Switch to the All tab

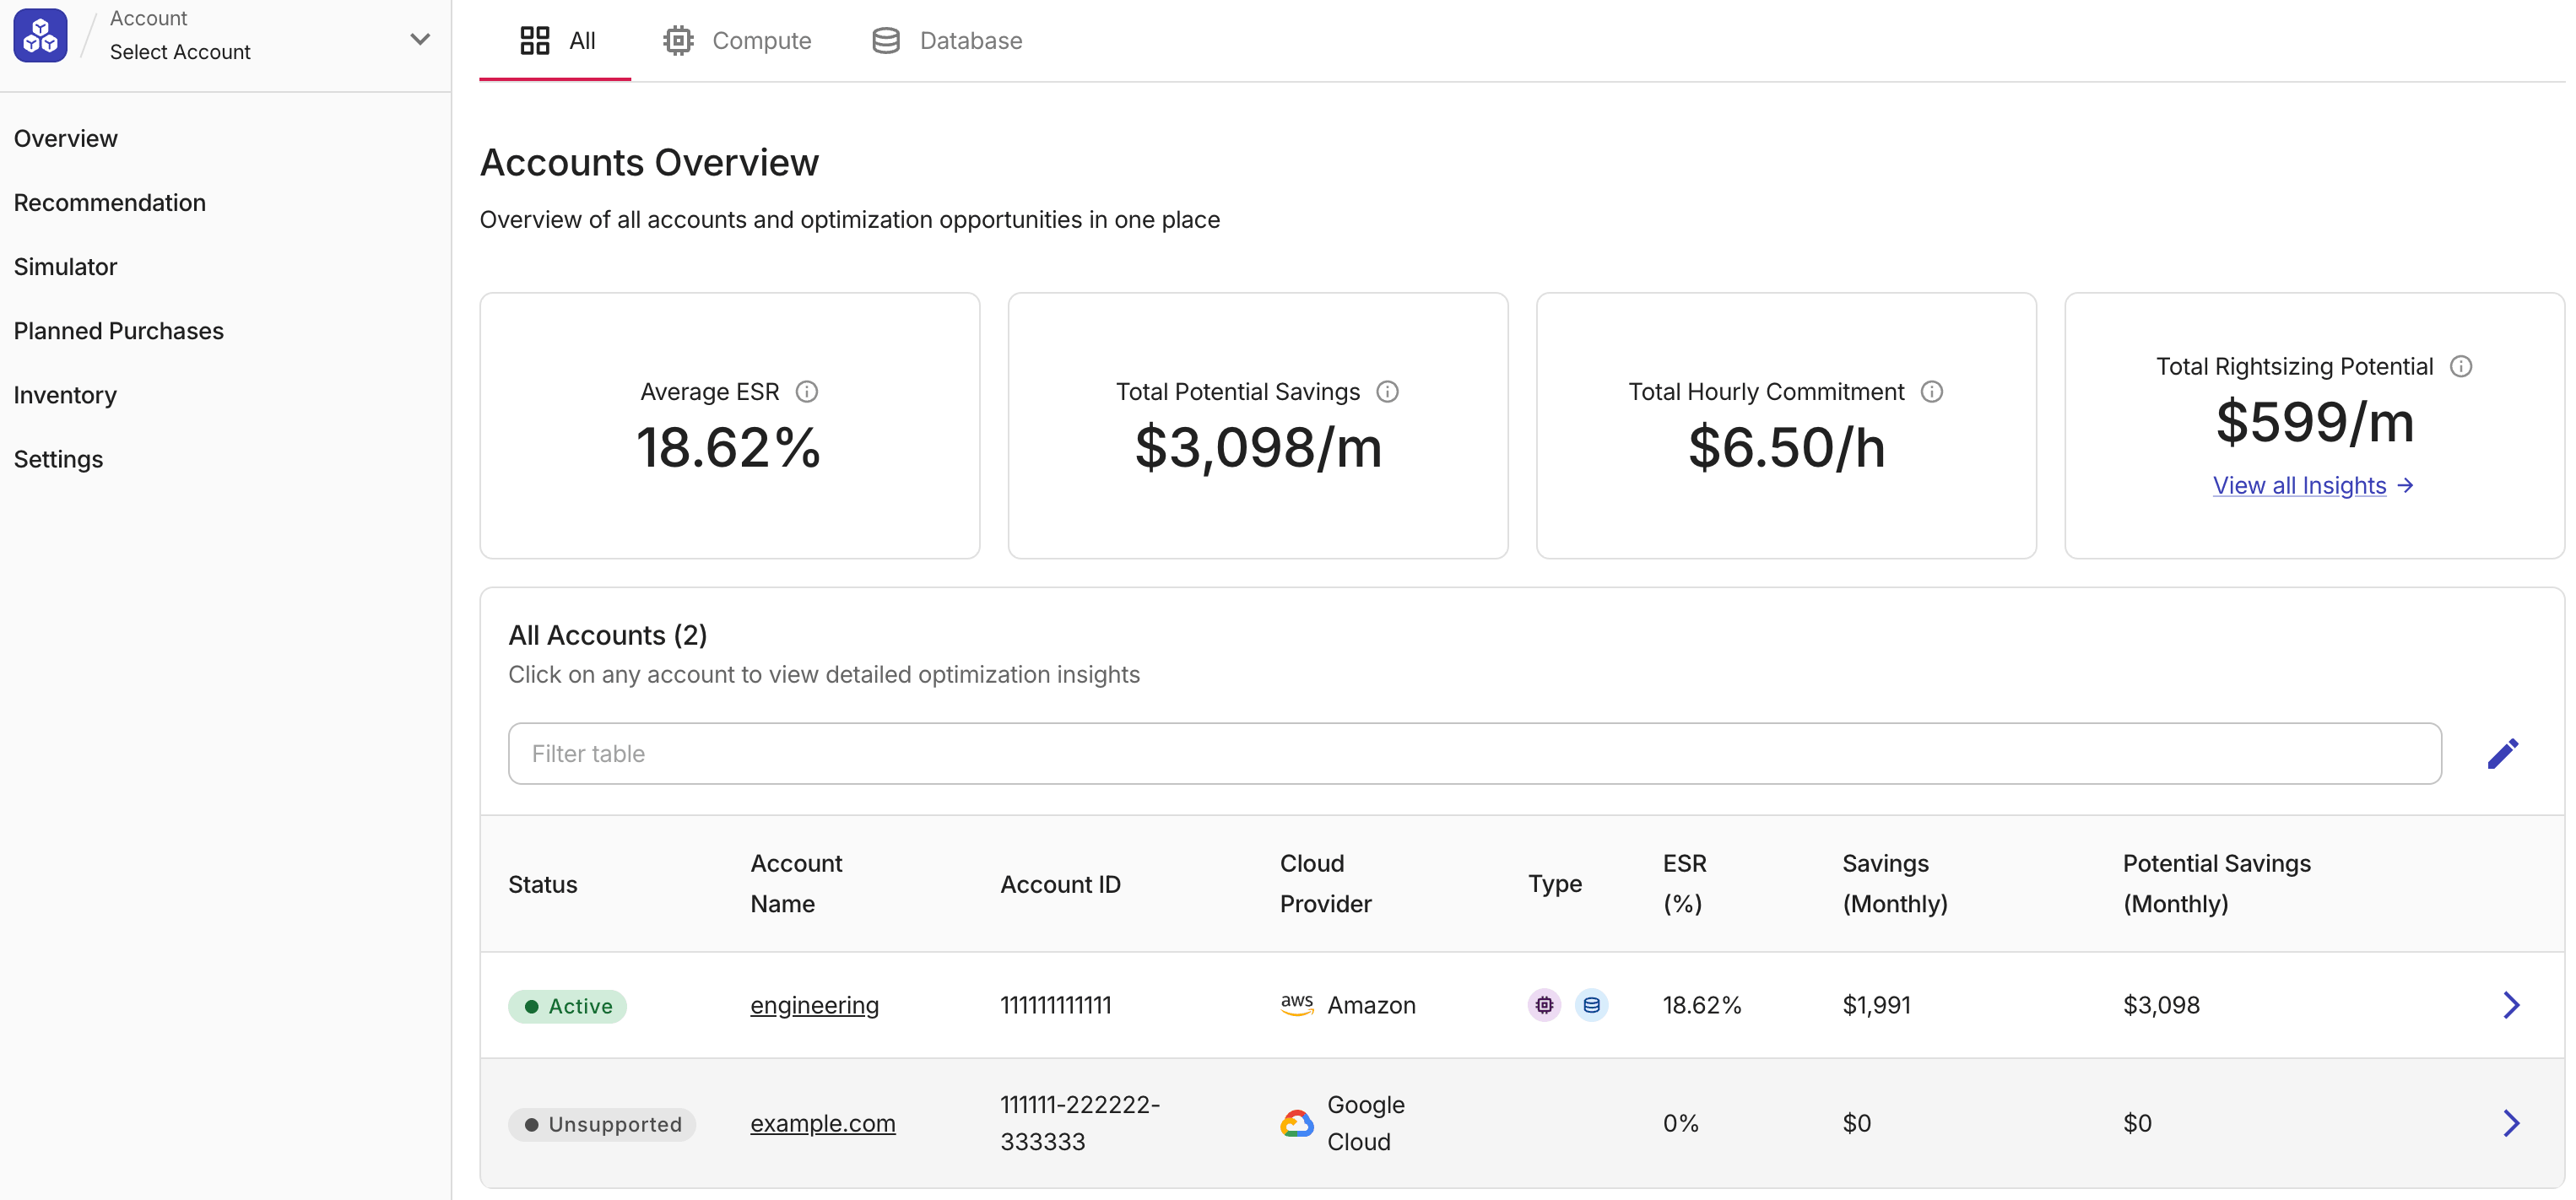tap(556, 41)
